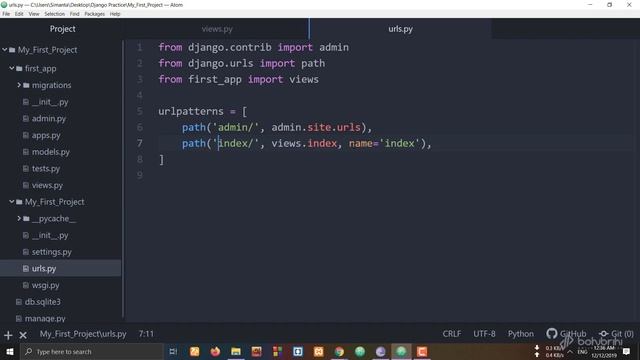The height and width of the screenshot is (360, 640).
Task: Open Task View on the taskbar
Action: coord(173,351)
